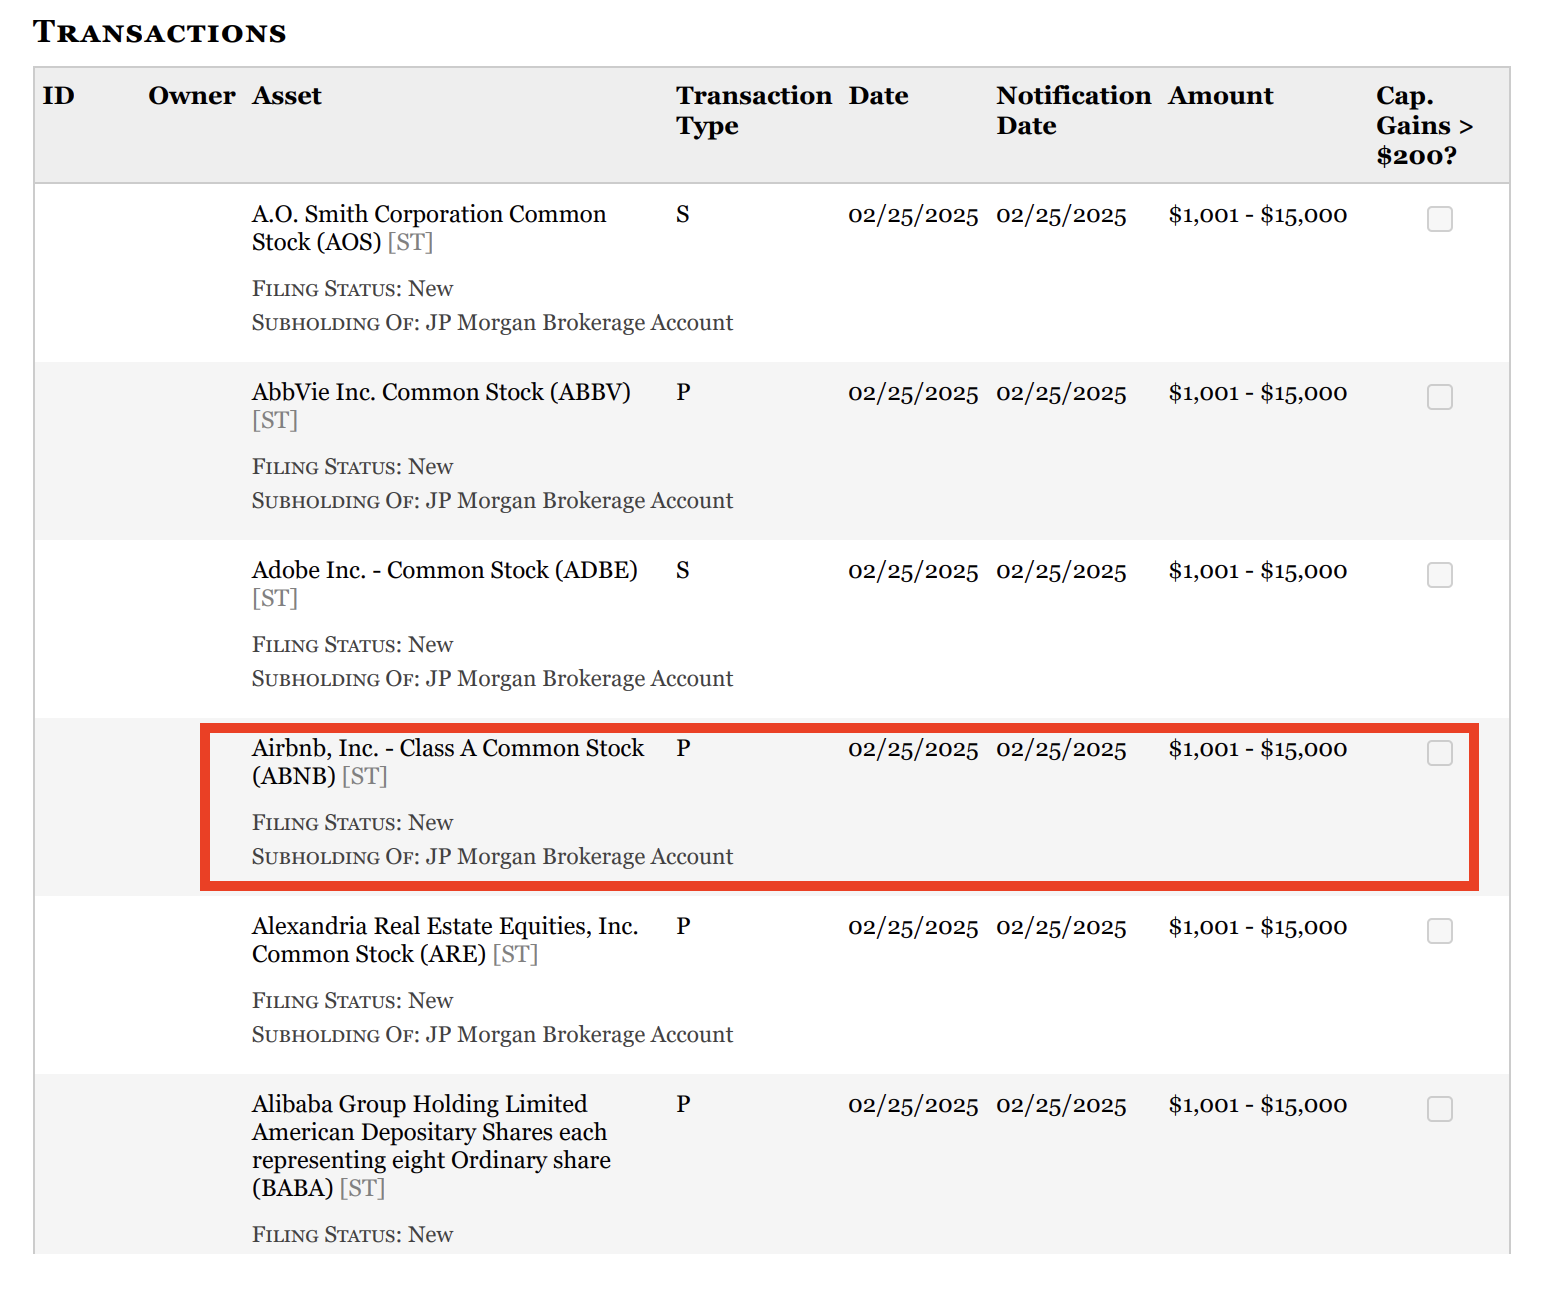The image size is (1552, 1298).
Task: Click the ID column header
Action: 59,96
